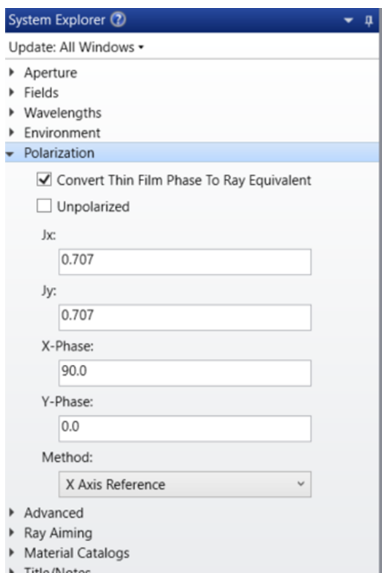Enable the Unpolarized checkbox
Image resolution: width=387 pixels, height=577 pixels.
pyautogui.click(x=44, y=206)
